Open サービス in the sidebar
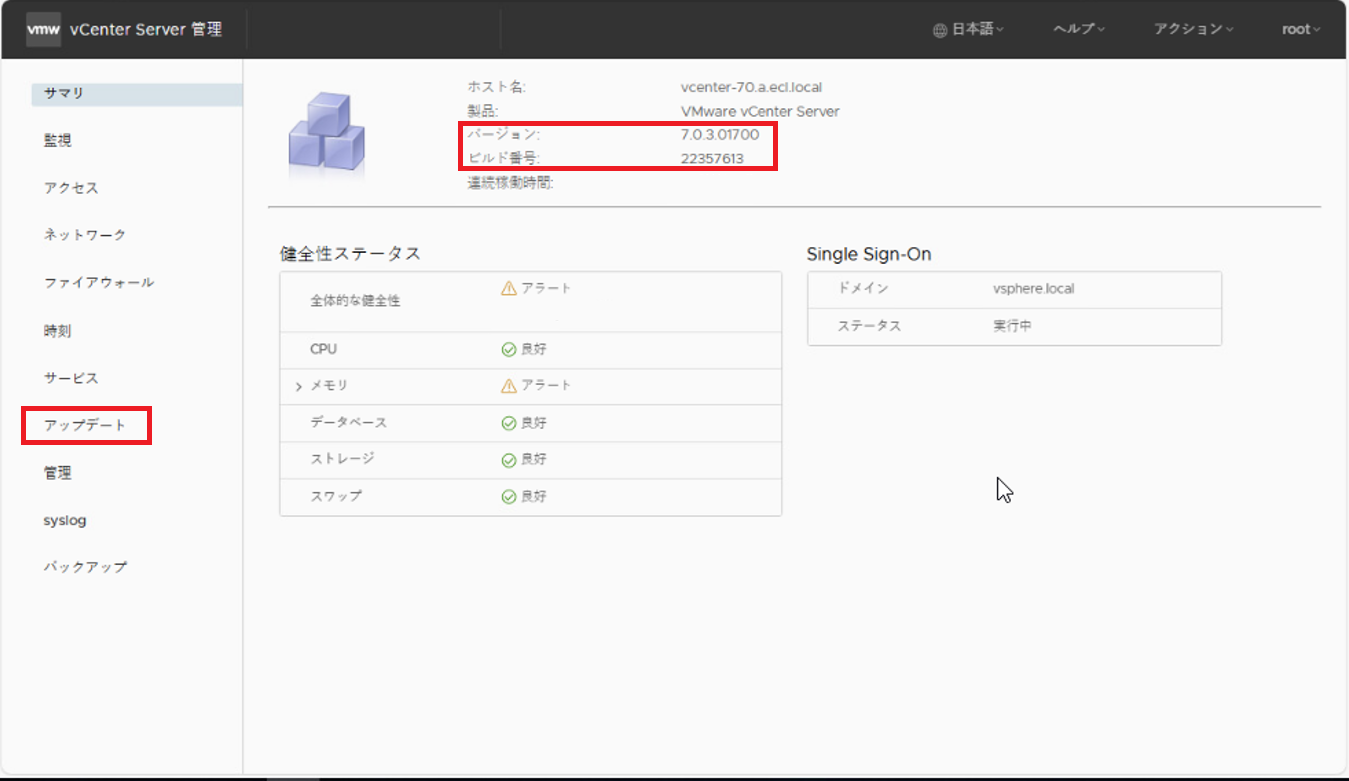The image size is (1349, 781). [71, 378]
